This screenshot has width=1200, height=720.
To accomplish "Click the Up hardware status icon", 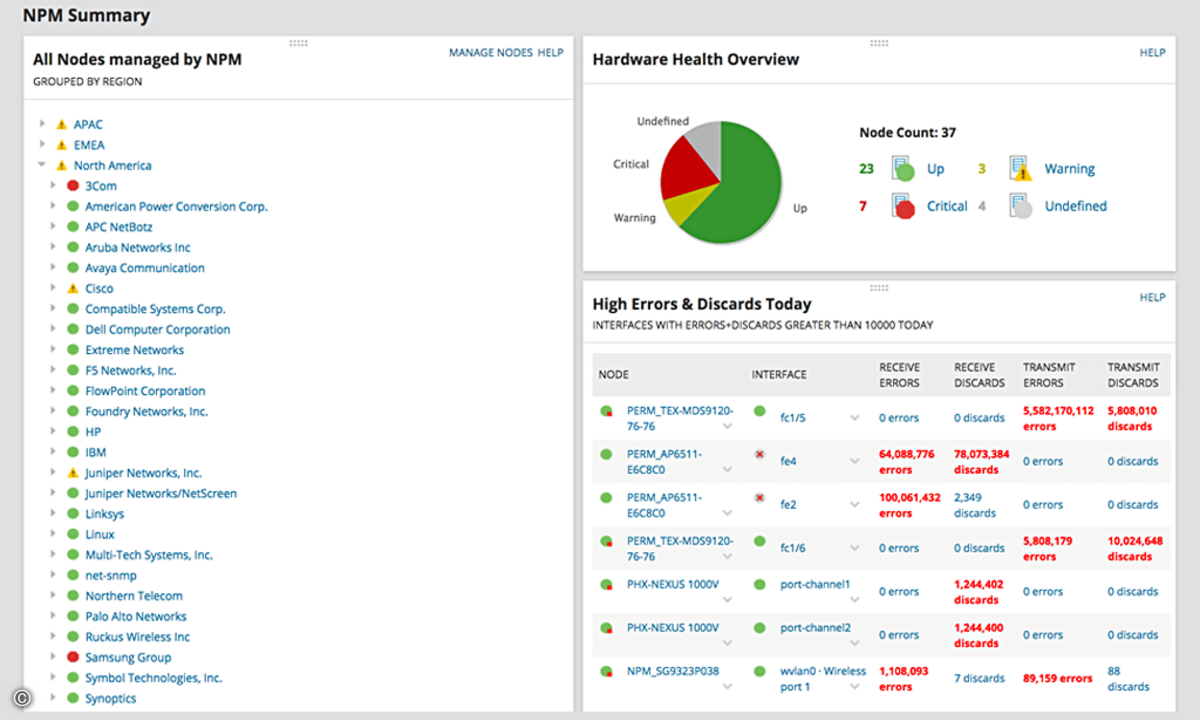I will [x=903, y=169].
